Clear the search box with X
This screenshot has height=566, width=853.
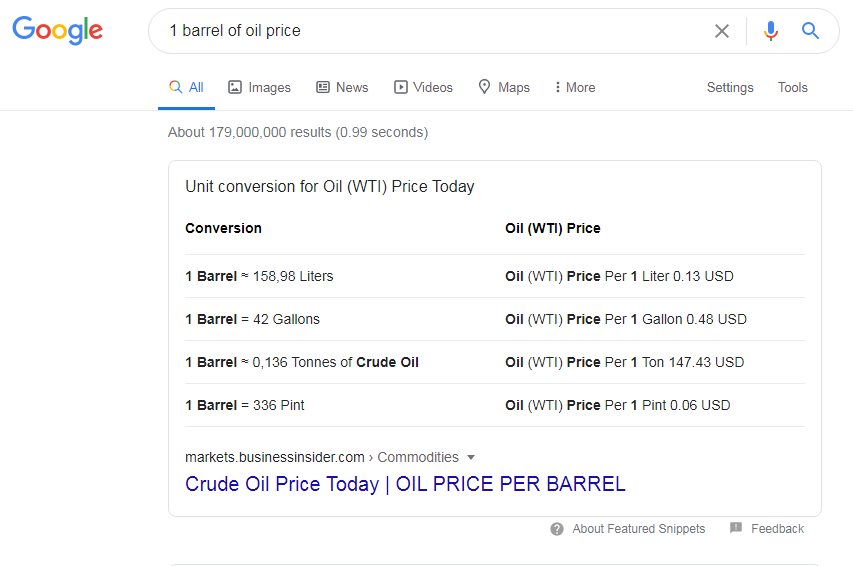coord(721,31)
